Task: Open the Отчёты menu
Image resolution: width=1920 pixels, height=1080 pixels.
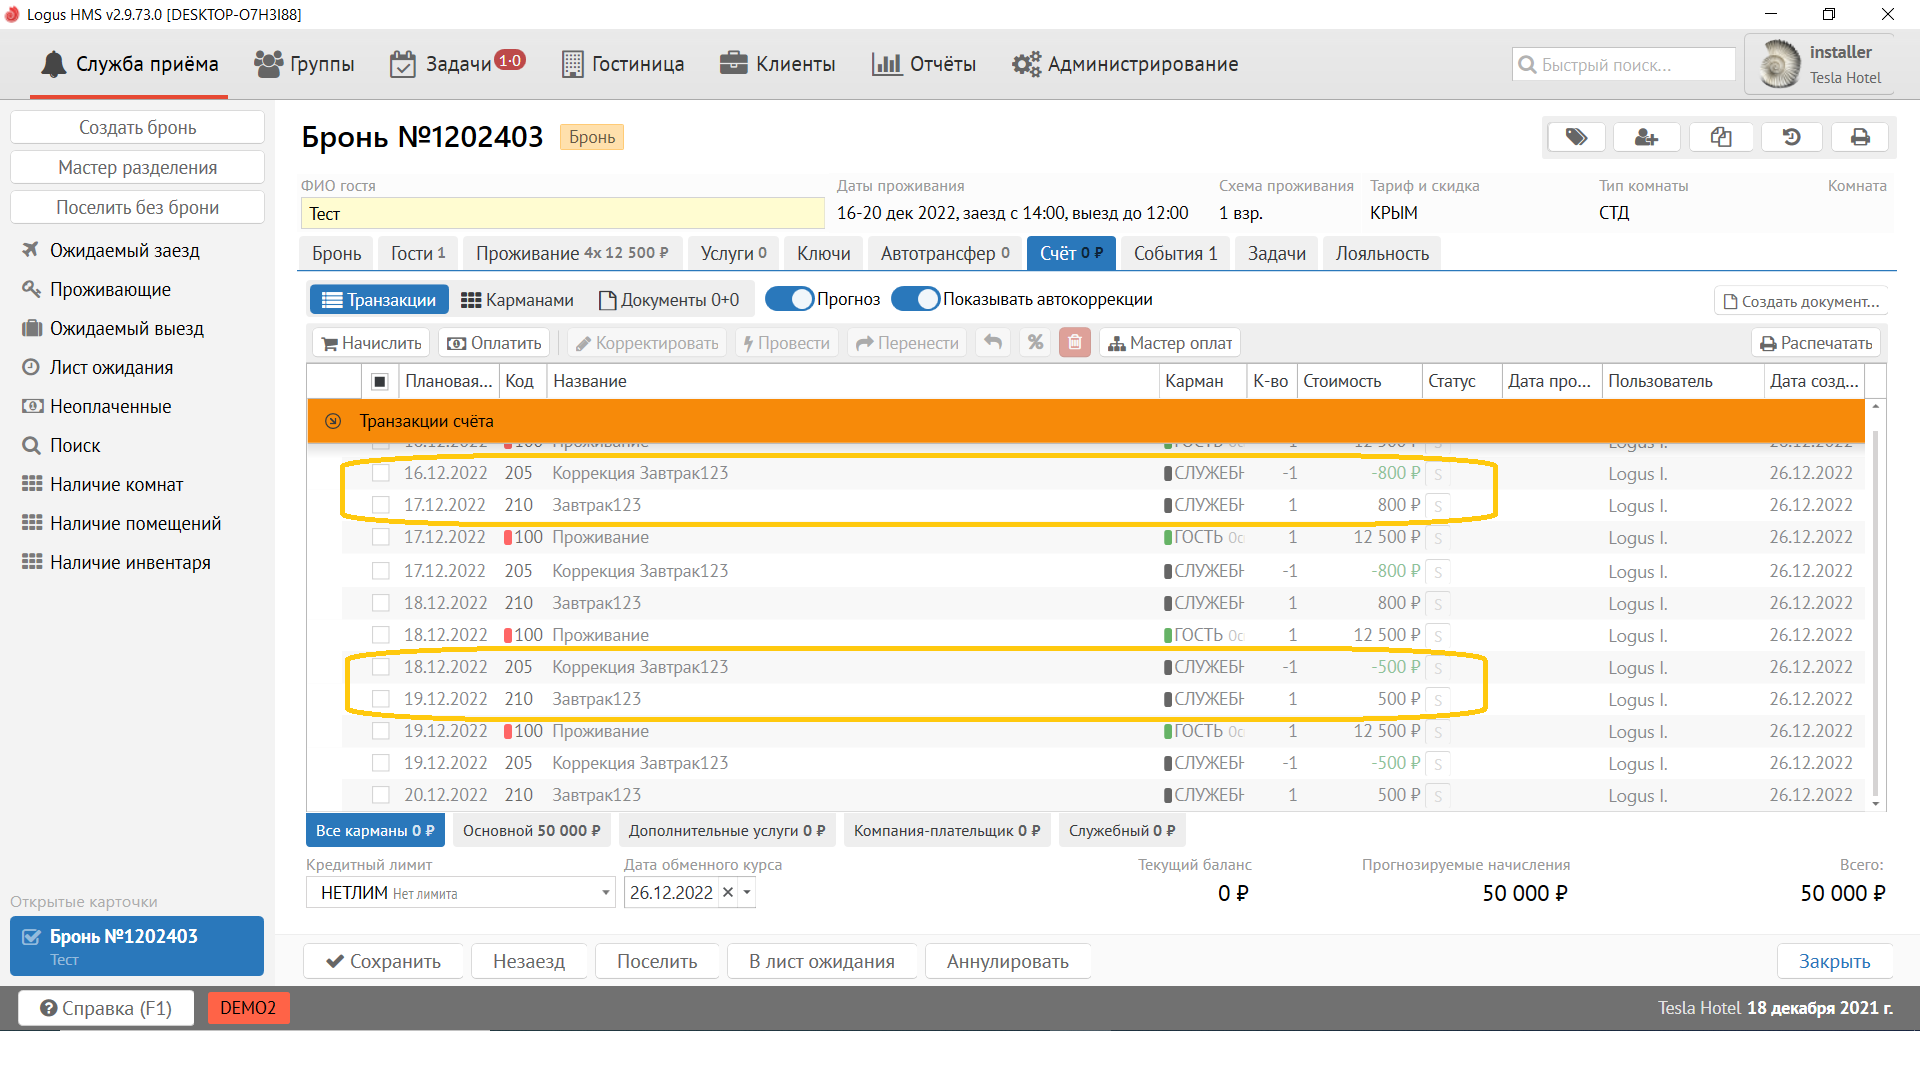Action: tap(924, 64)
